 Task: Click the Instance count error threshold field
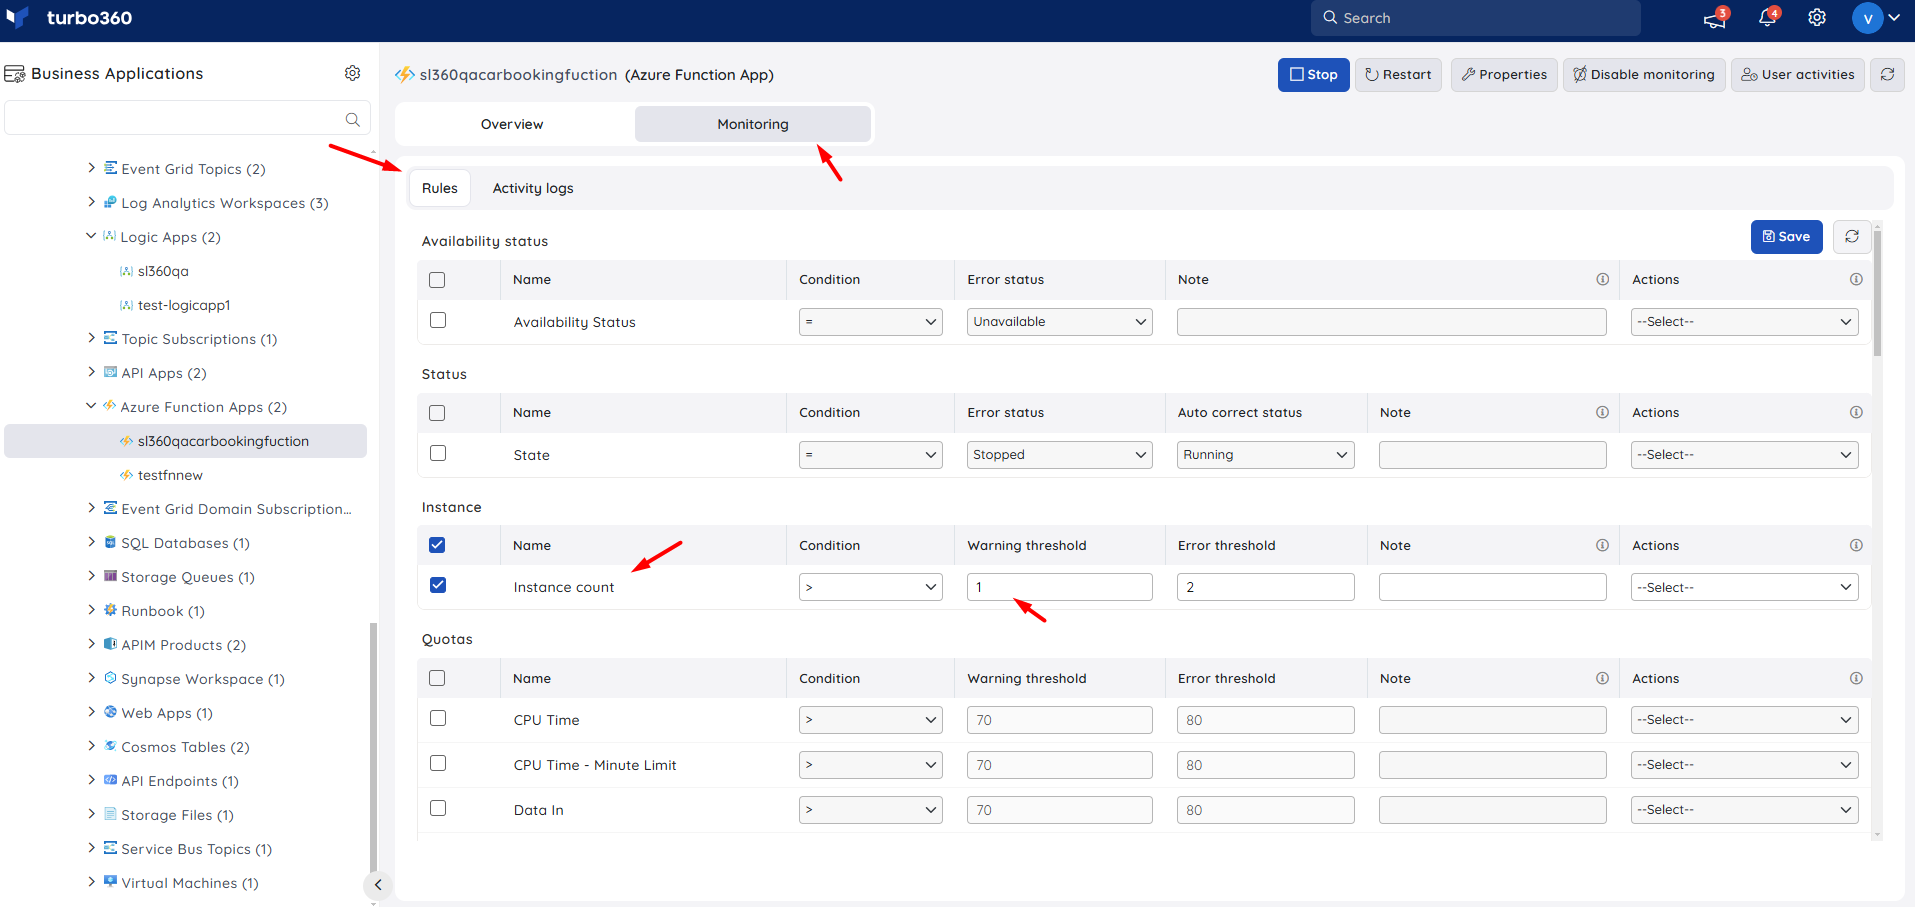coord(1265,588)
